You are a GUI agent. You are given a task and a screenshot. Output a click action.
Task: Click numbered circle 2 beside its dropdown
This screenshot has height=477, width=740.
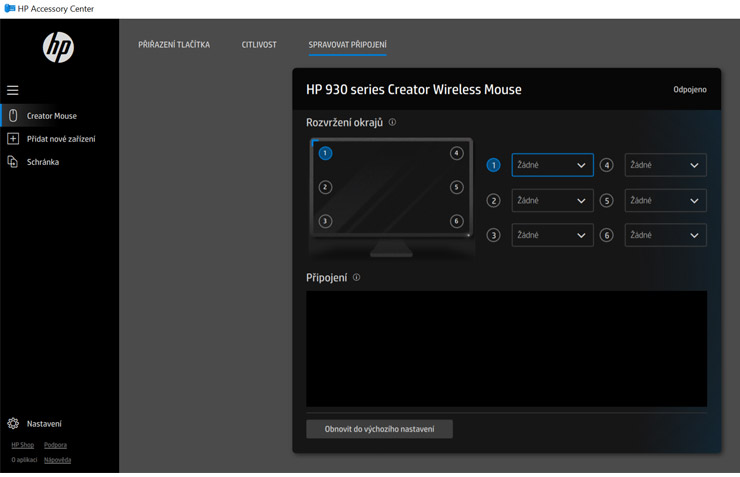(x=494, y=201)
